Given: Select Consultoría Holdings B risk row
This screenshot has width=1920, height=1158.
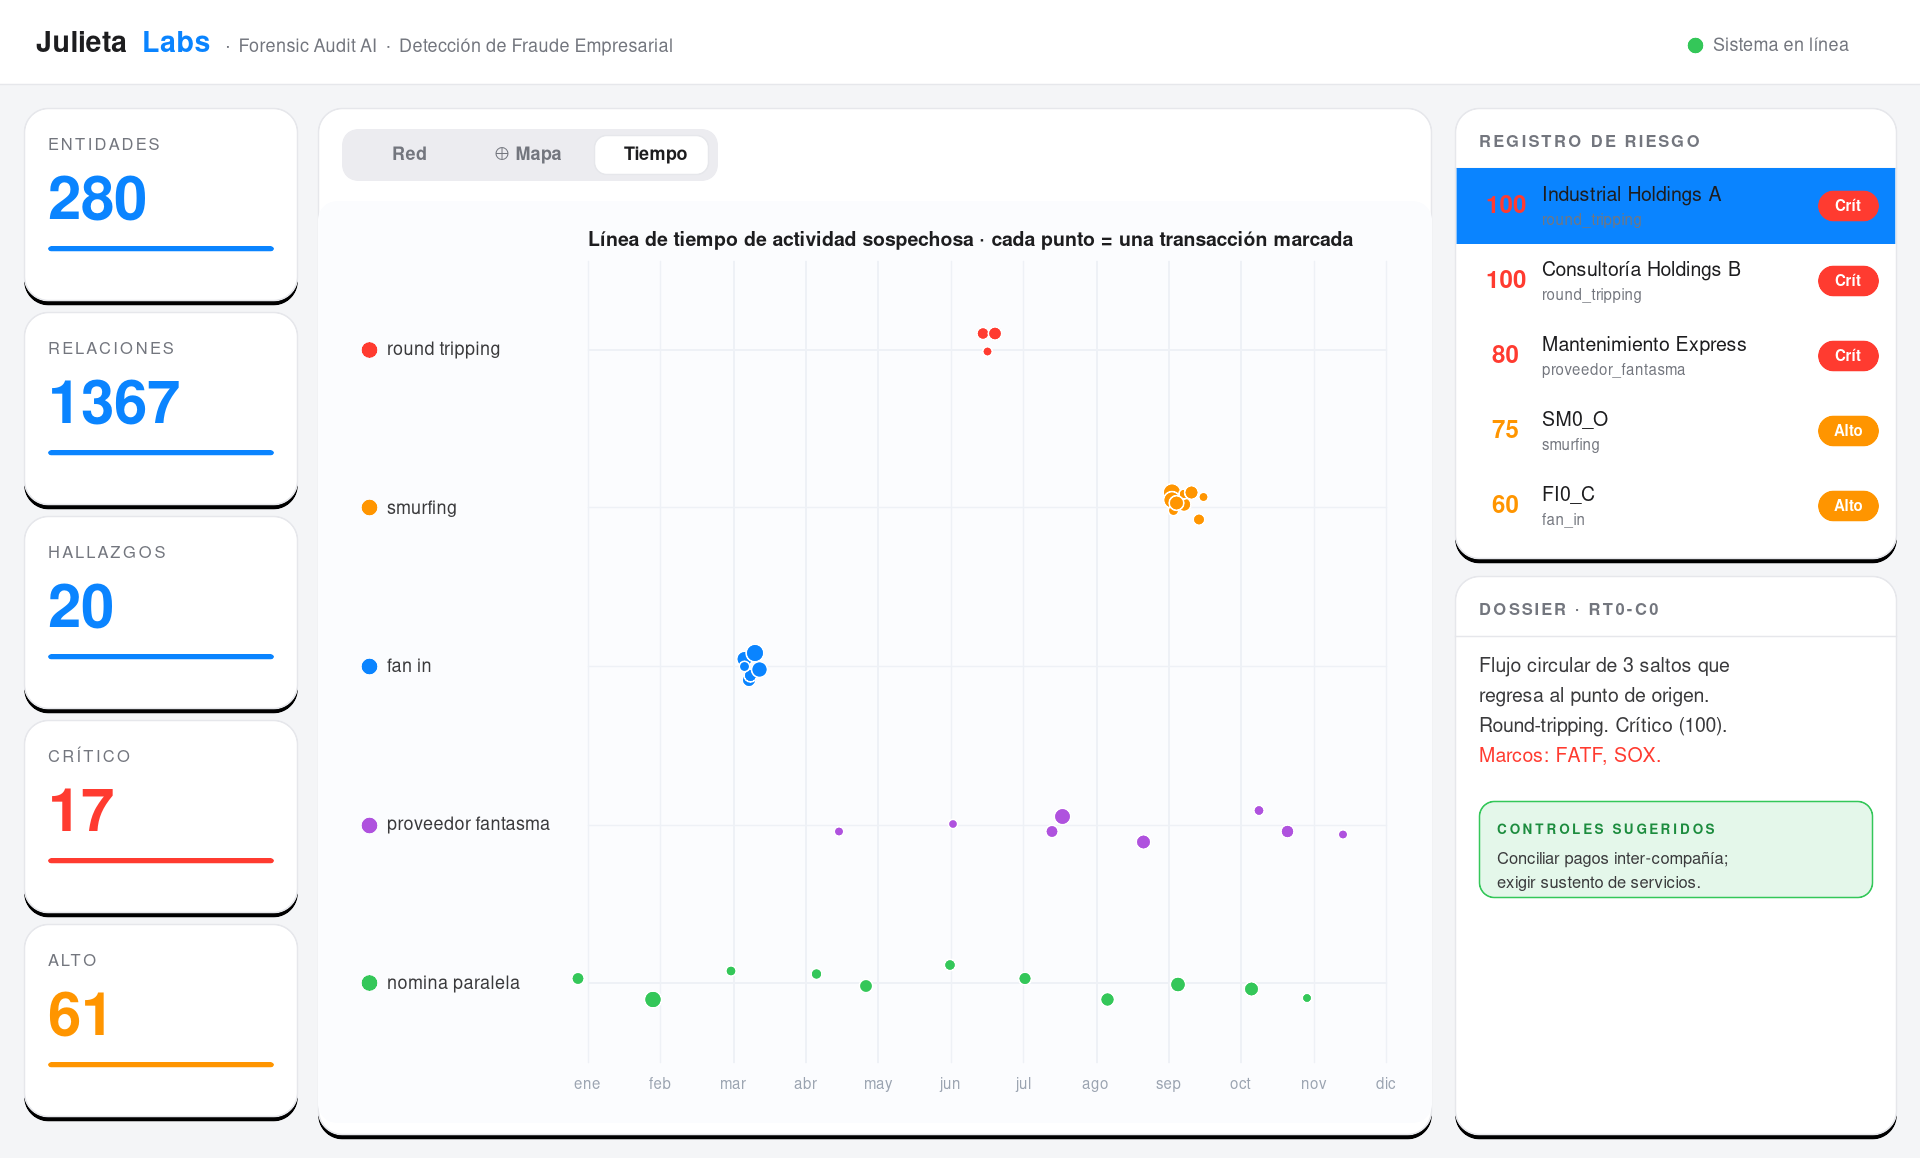Looking at the screenshot, I should (x=1675, y=281).
